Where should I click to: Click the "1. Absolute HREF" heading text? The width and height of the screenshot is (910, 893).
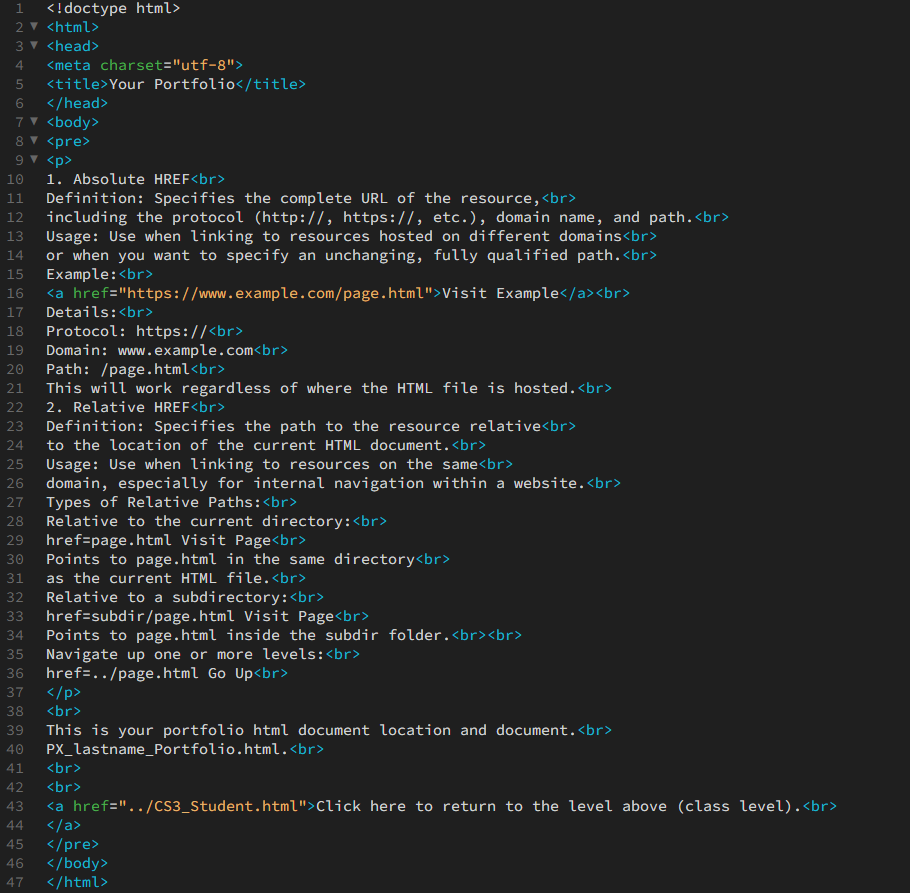click(117, 179)
